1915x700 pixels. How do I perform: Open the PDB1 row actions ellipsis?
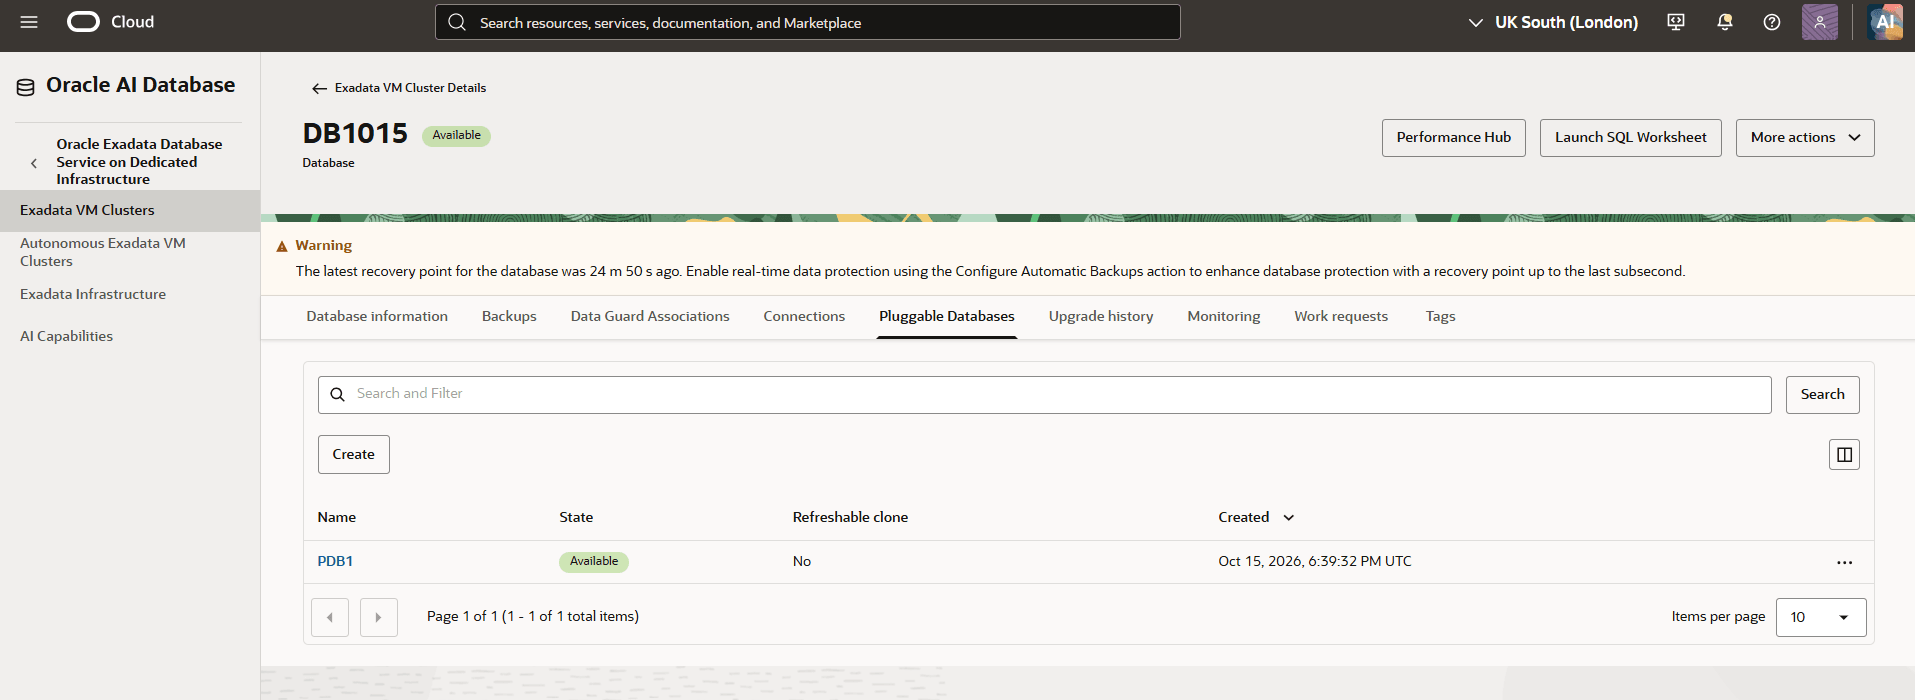(1844, 562)
